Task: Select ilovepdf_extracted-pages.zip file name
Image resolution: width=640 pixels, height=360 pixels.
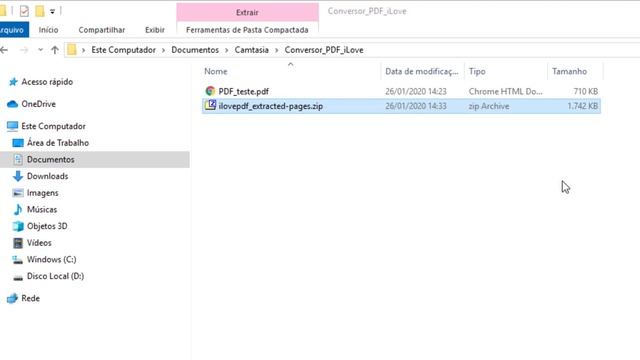Action: 271,106
